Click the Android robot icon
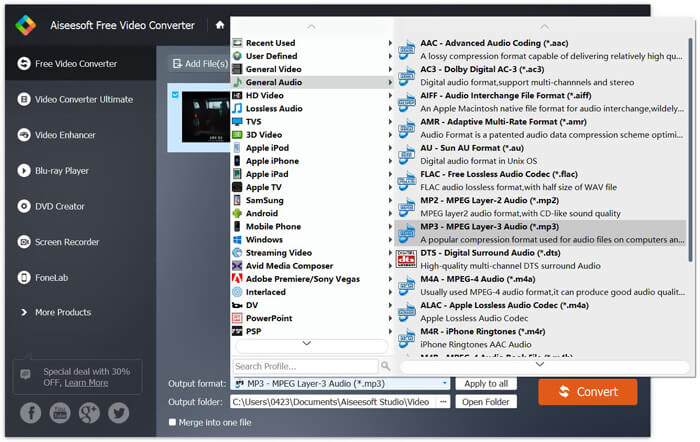Screen dimensions: 700x442 coord(237,213)
